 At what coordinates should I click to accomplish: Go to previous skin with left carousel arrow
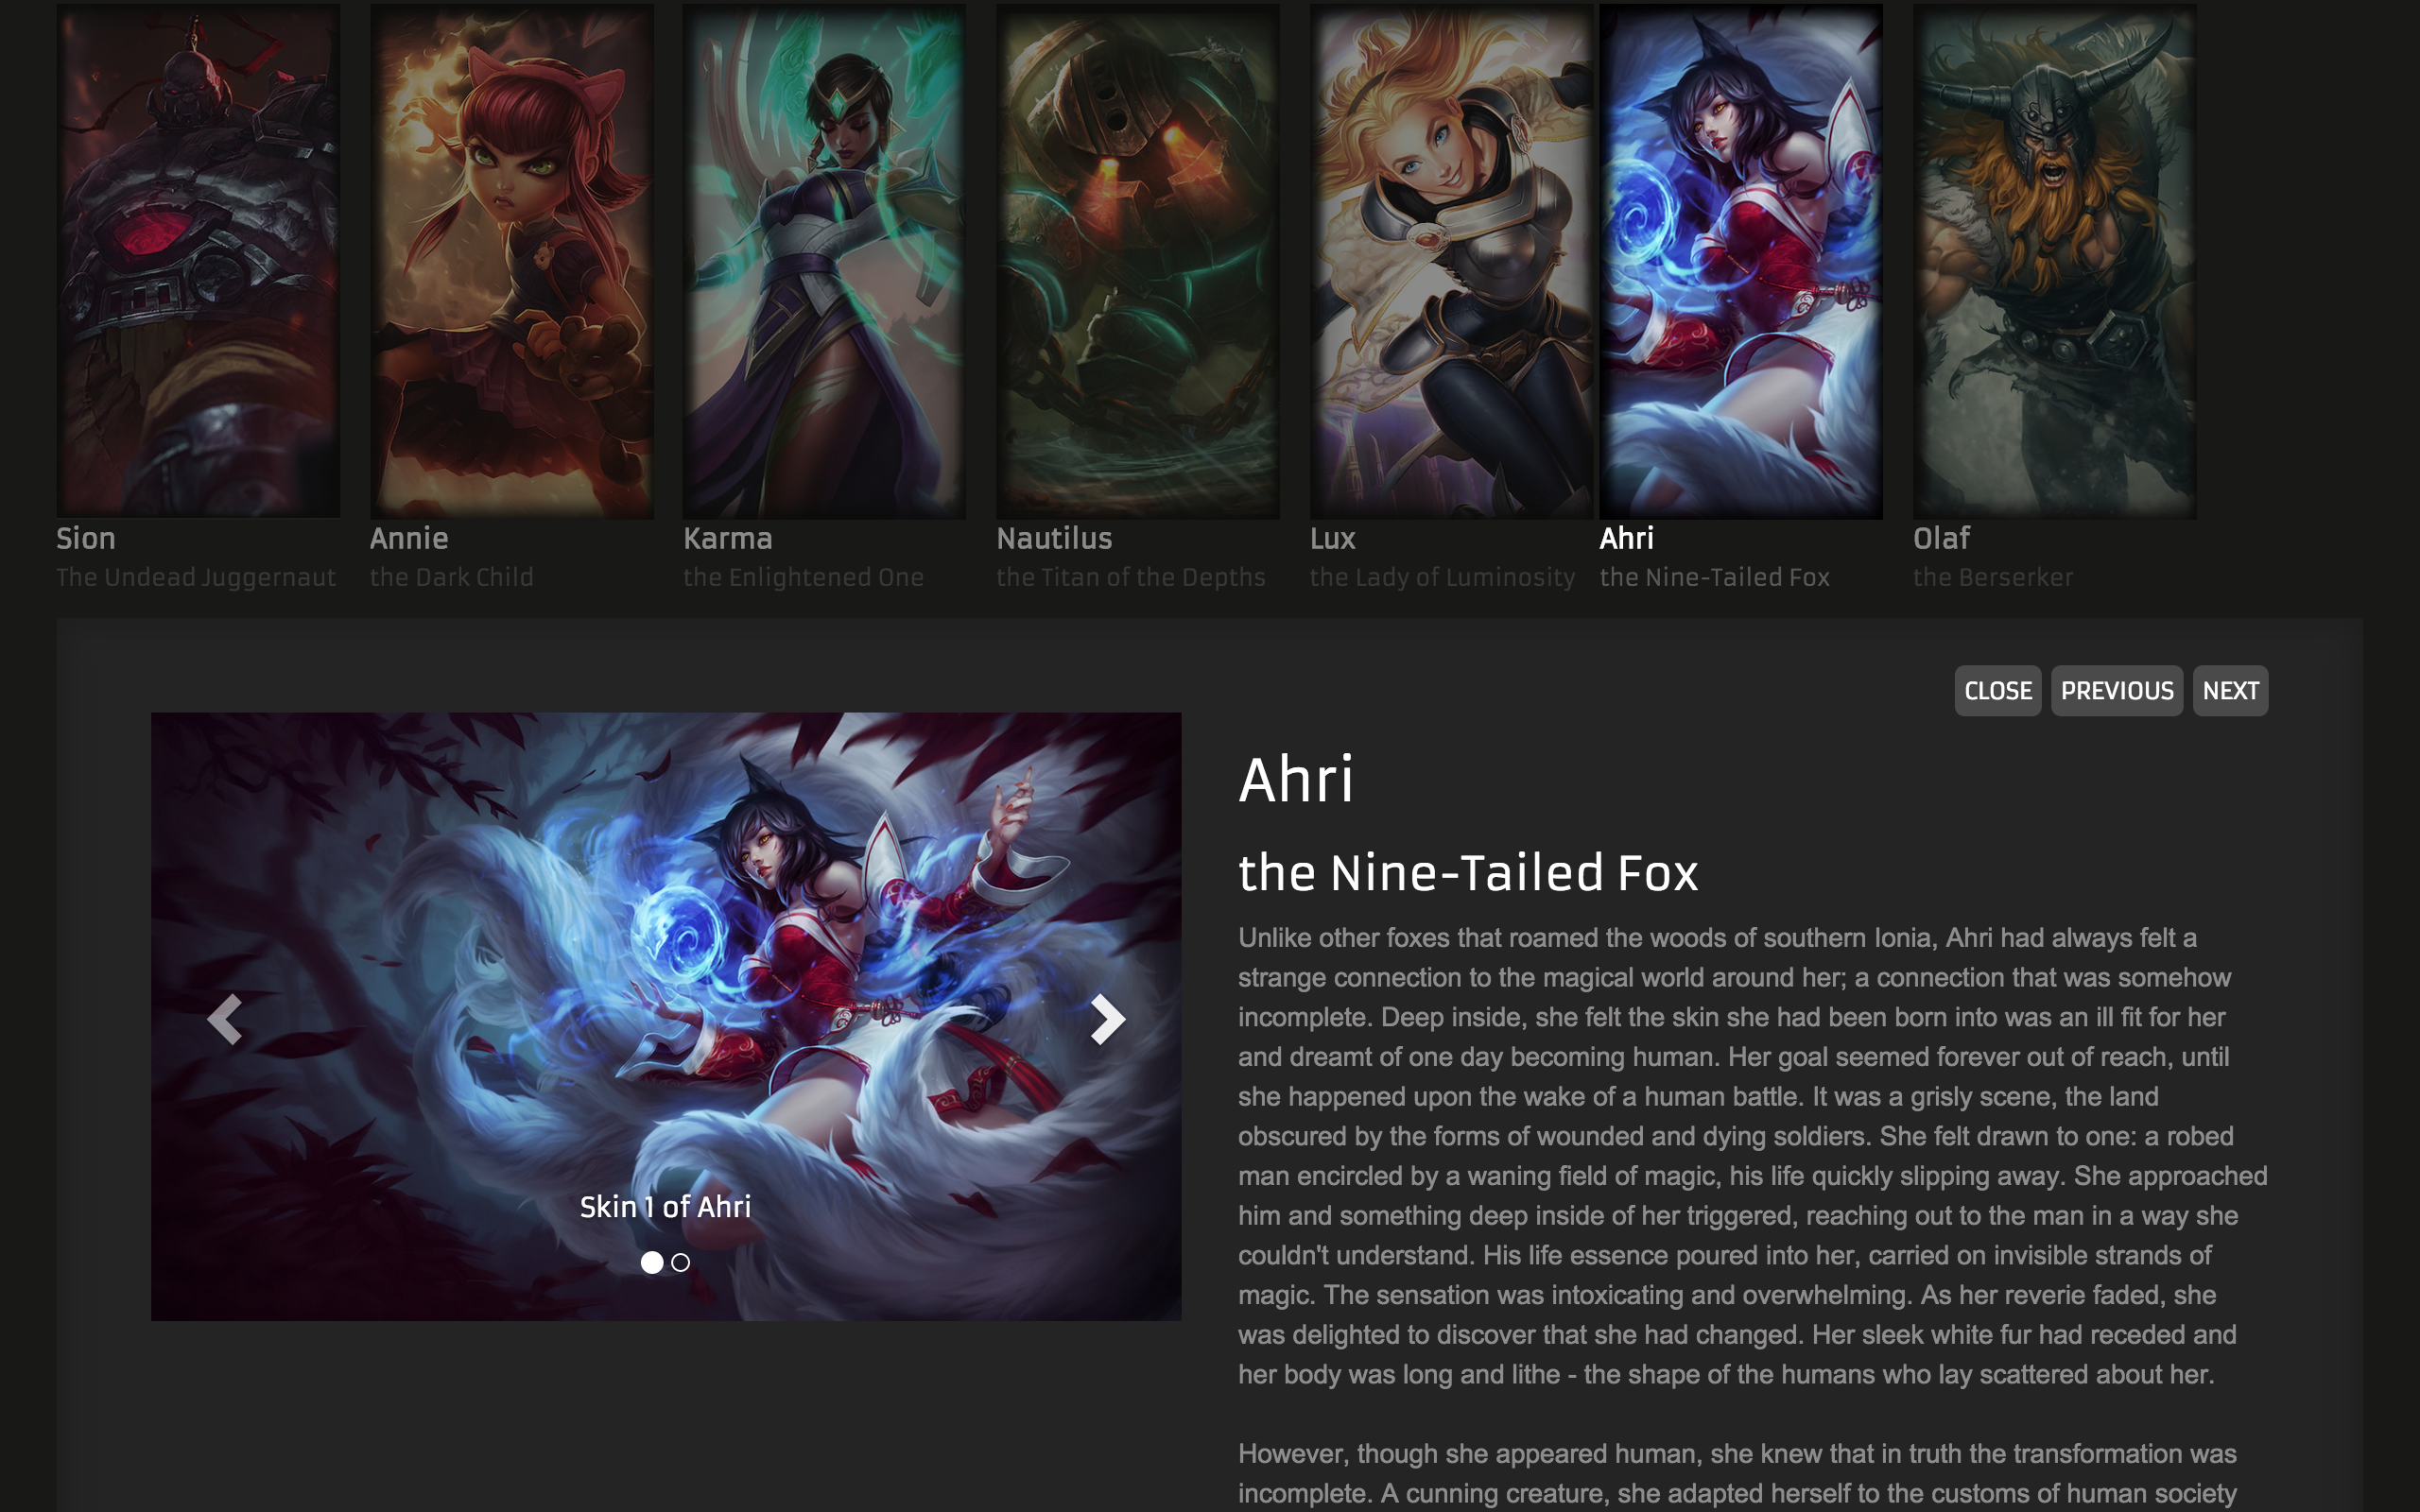[225, 1019]
